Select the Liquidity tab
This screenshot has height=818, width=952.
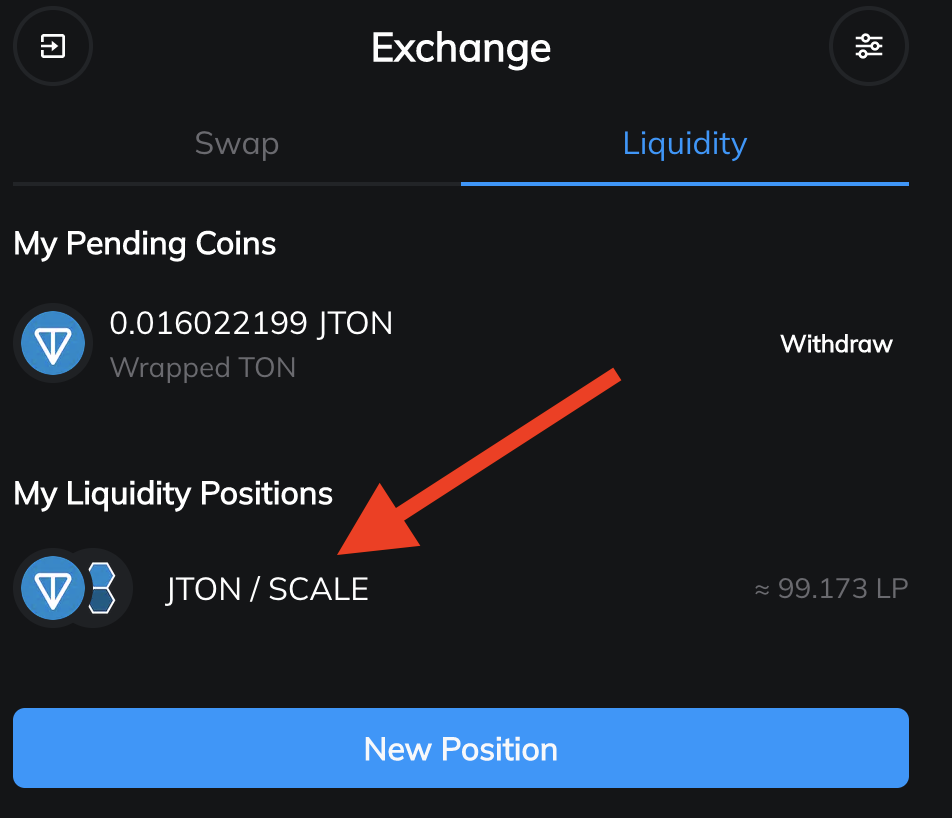coord(684,143)
